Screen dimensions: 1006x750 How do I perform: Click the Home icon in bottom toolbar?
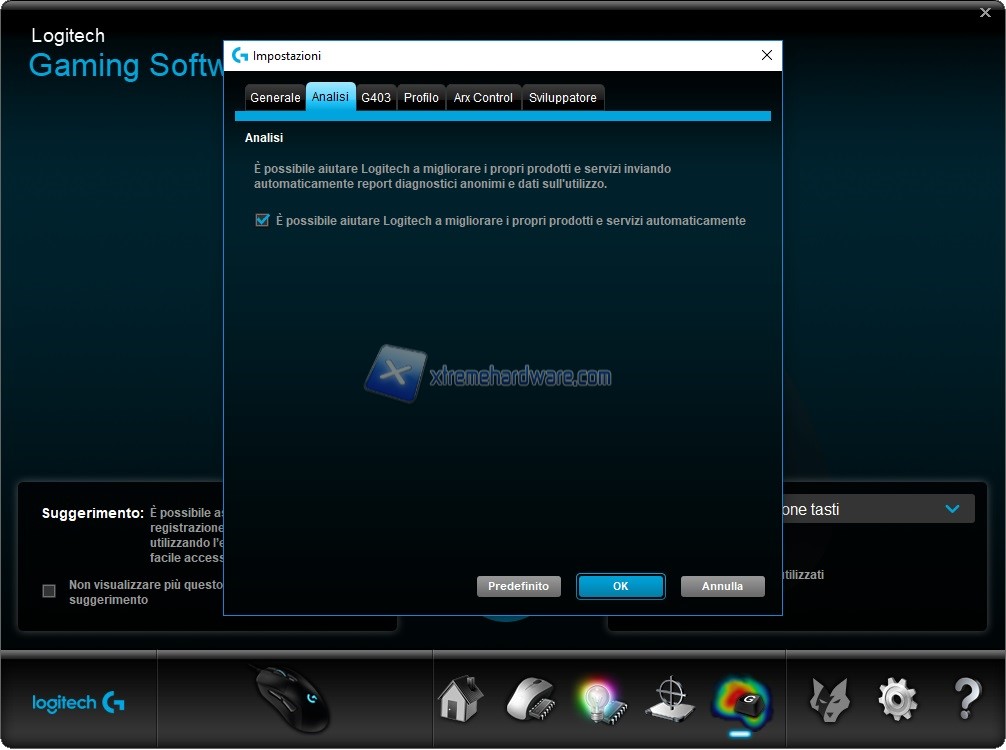coord(461,698)
